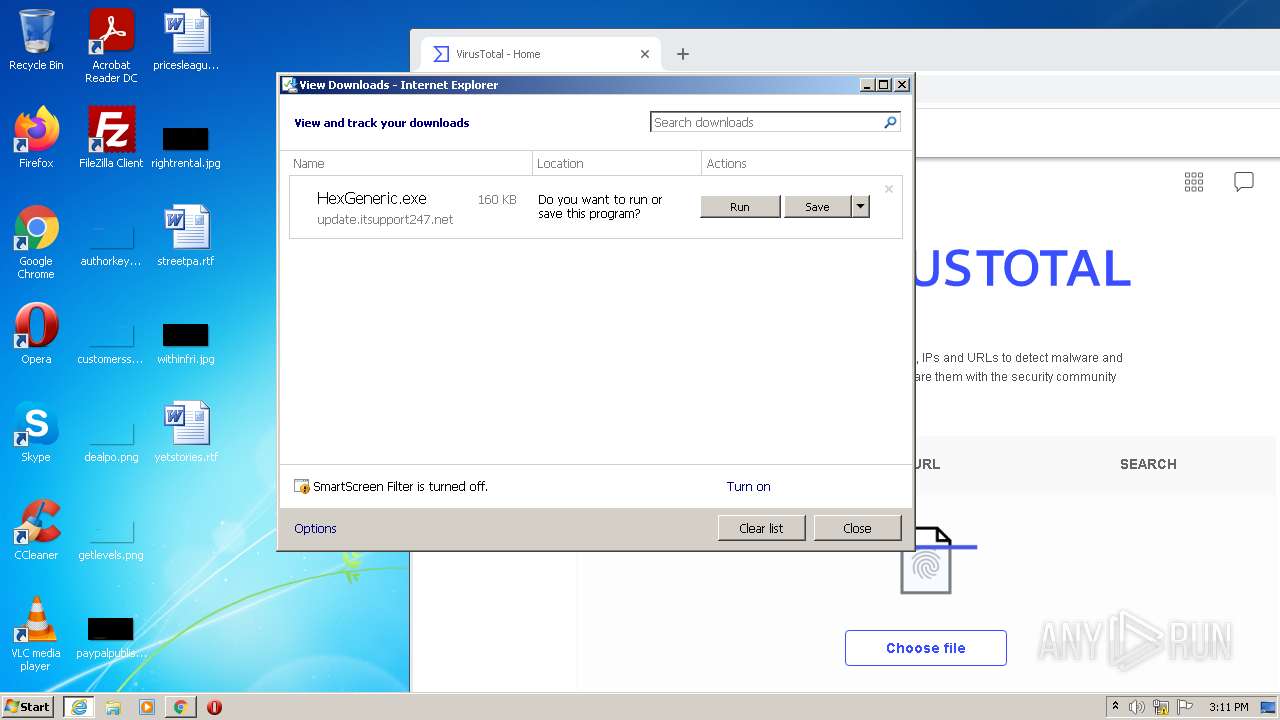Screen dimensions: 1280x720
Task: Click the red Opera taskbar icon
Action: coord(214,707)
